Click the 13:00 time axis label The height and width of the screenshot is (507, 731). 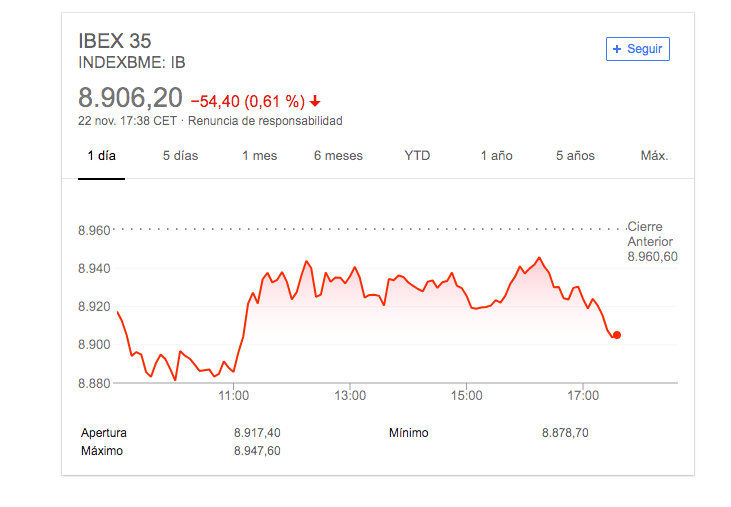350,396
